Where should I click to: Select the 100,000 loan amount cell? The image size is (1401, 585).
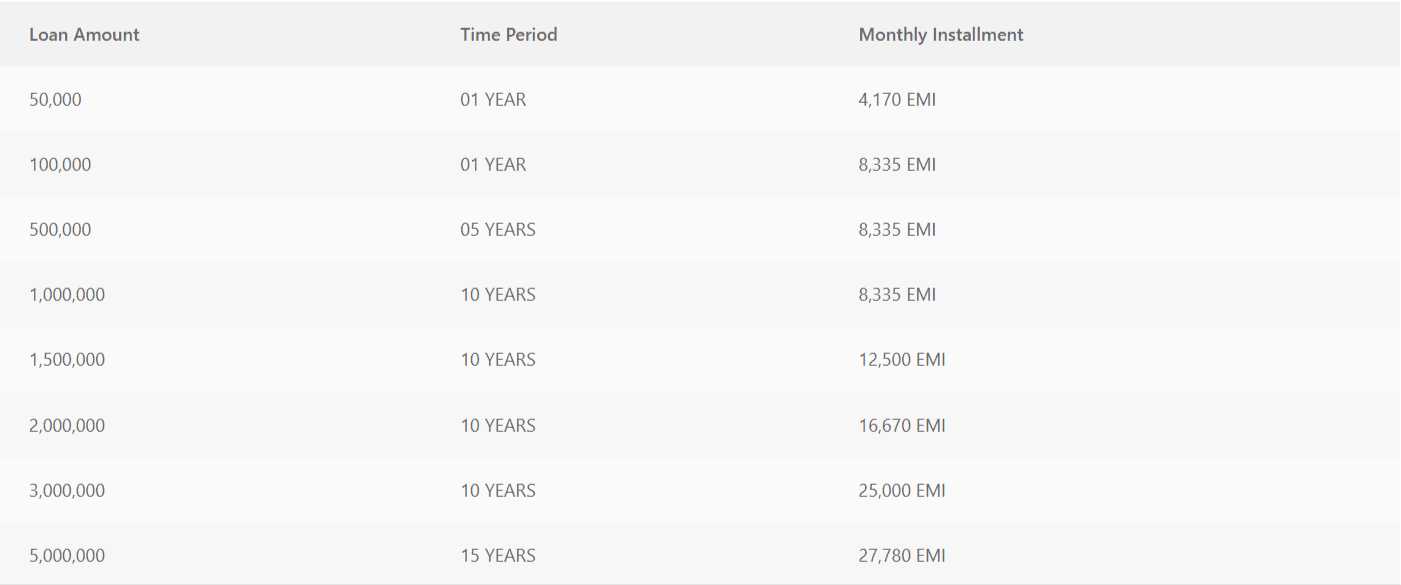(x=62, y=164)
